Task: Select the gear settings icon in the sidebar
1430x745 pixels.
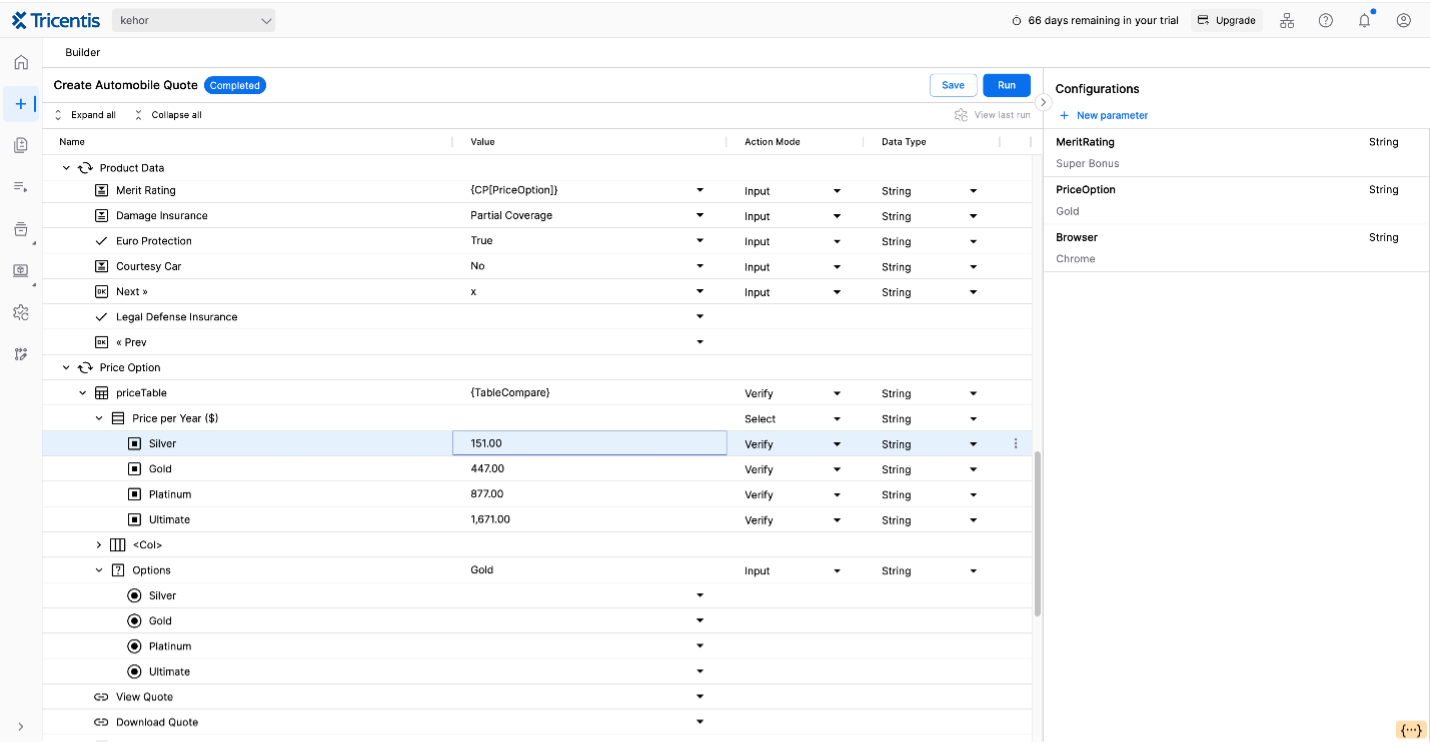Action: (21, 312)
